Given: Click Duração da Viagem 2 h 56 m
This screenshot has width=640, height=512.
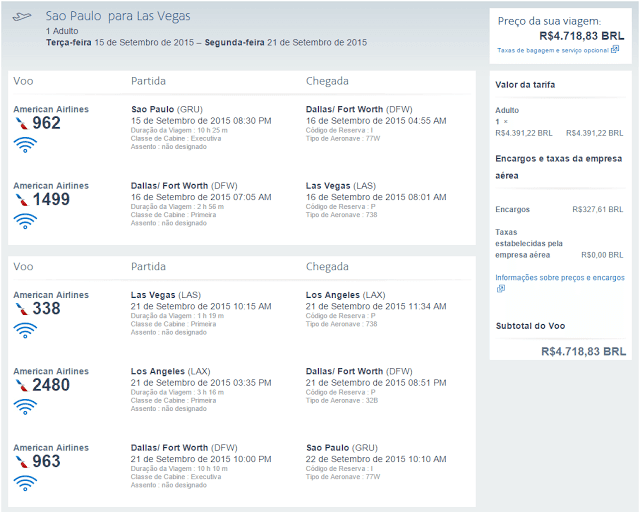Looking at the screenshot, I should pos(177,207).
